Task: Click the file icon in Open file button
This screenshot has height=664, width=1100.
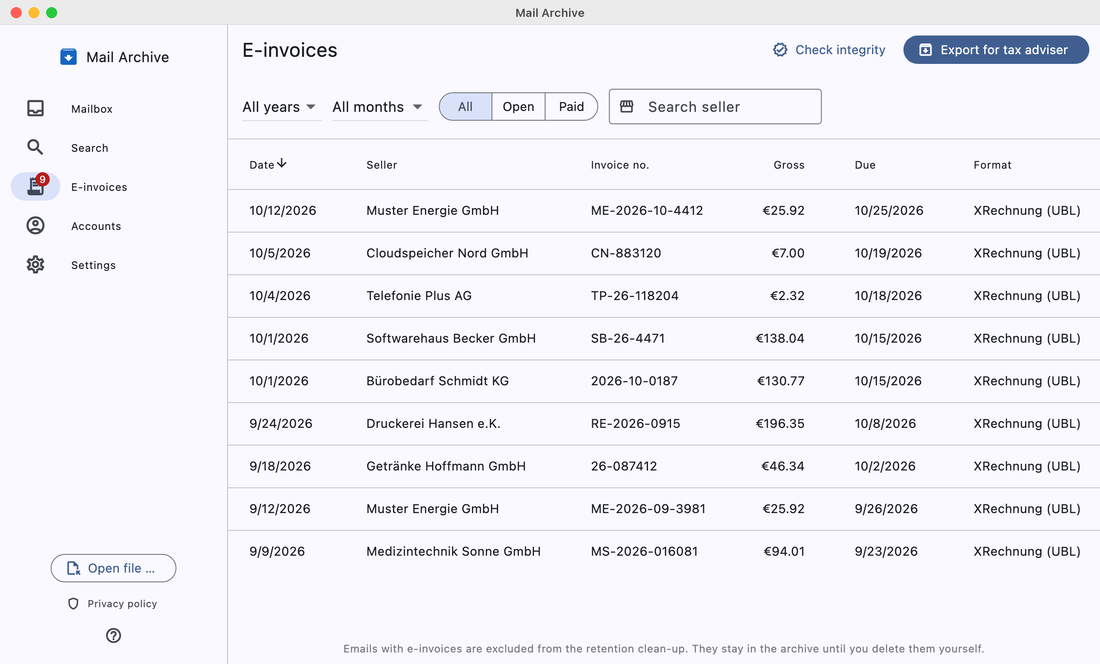Action: point(73,568)
